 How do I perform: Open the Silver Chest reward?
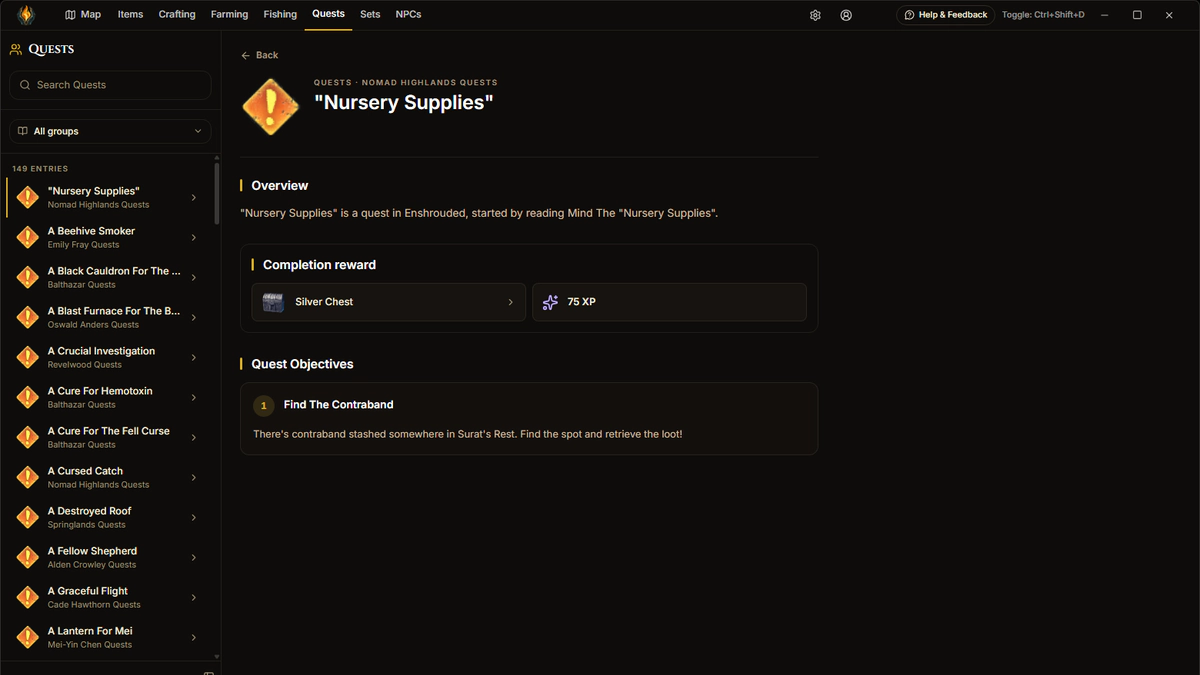click(x=389, y=302)
